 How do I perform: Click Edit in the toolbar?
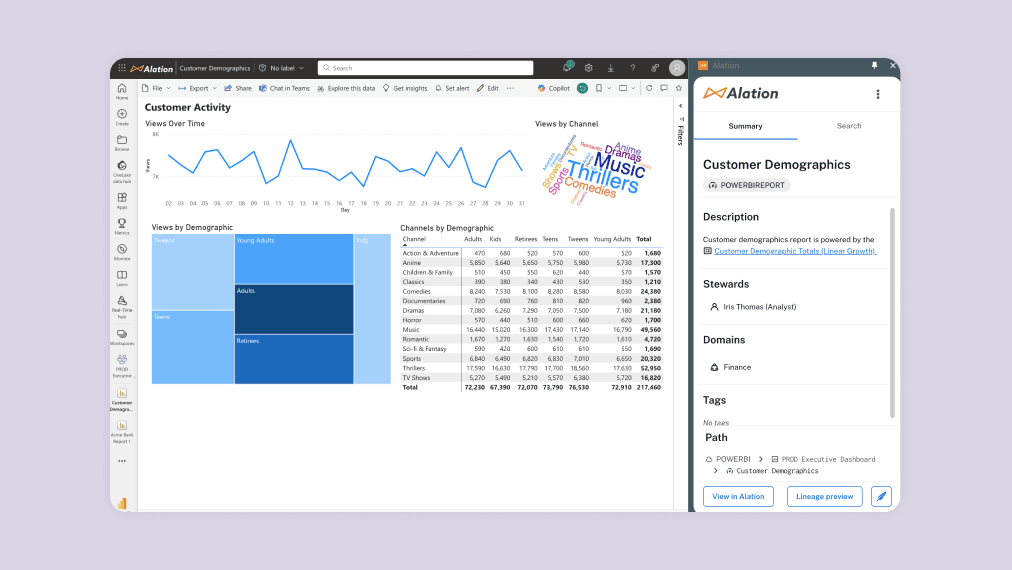[487, 88]
